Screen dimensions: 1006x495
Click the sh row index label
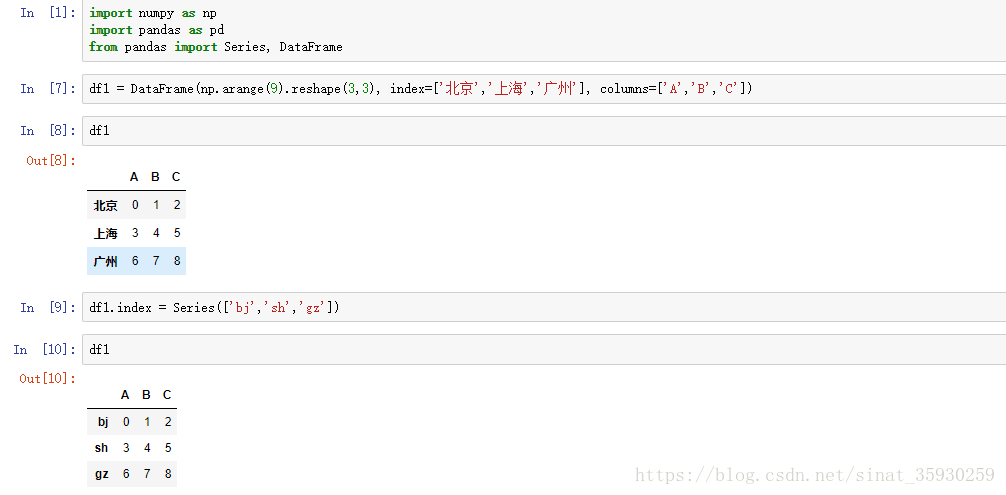[101, 448]
